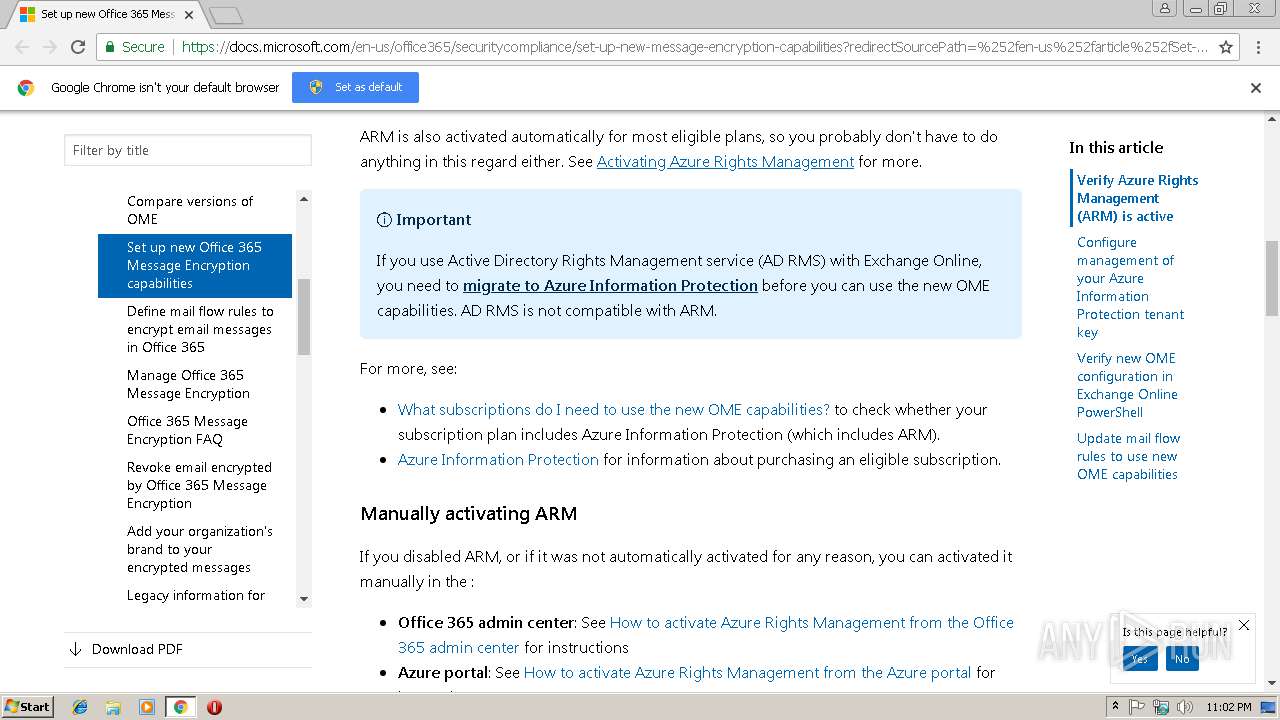Screen dimensions: 1280x720
Task: Click the red stop-sign taskbar icon
Action: coord(214,707)
